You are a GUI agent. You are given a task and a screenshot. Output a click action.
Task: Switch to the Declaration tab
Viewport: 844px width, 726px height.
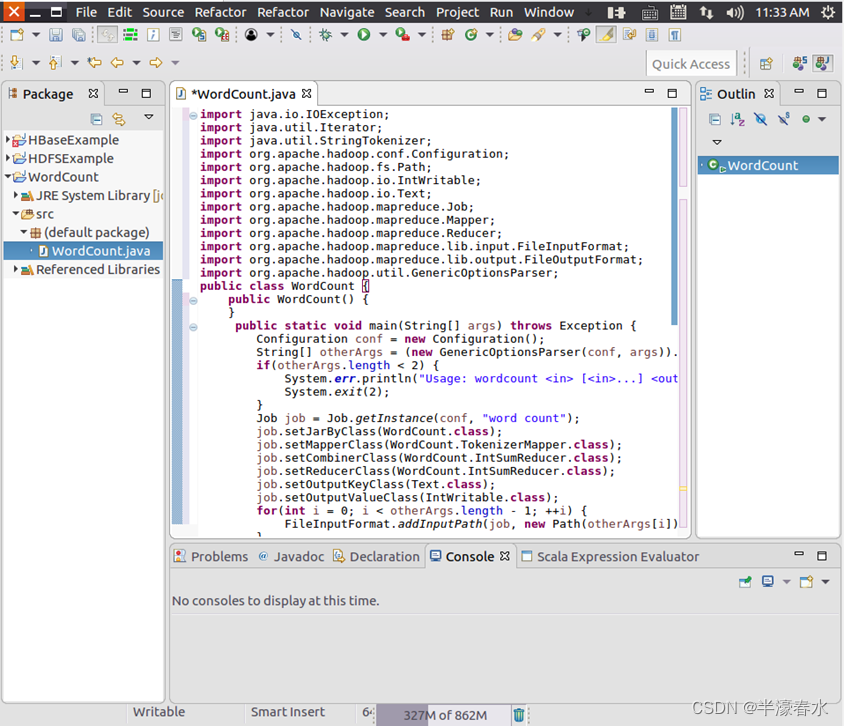click(376, 556)
